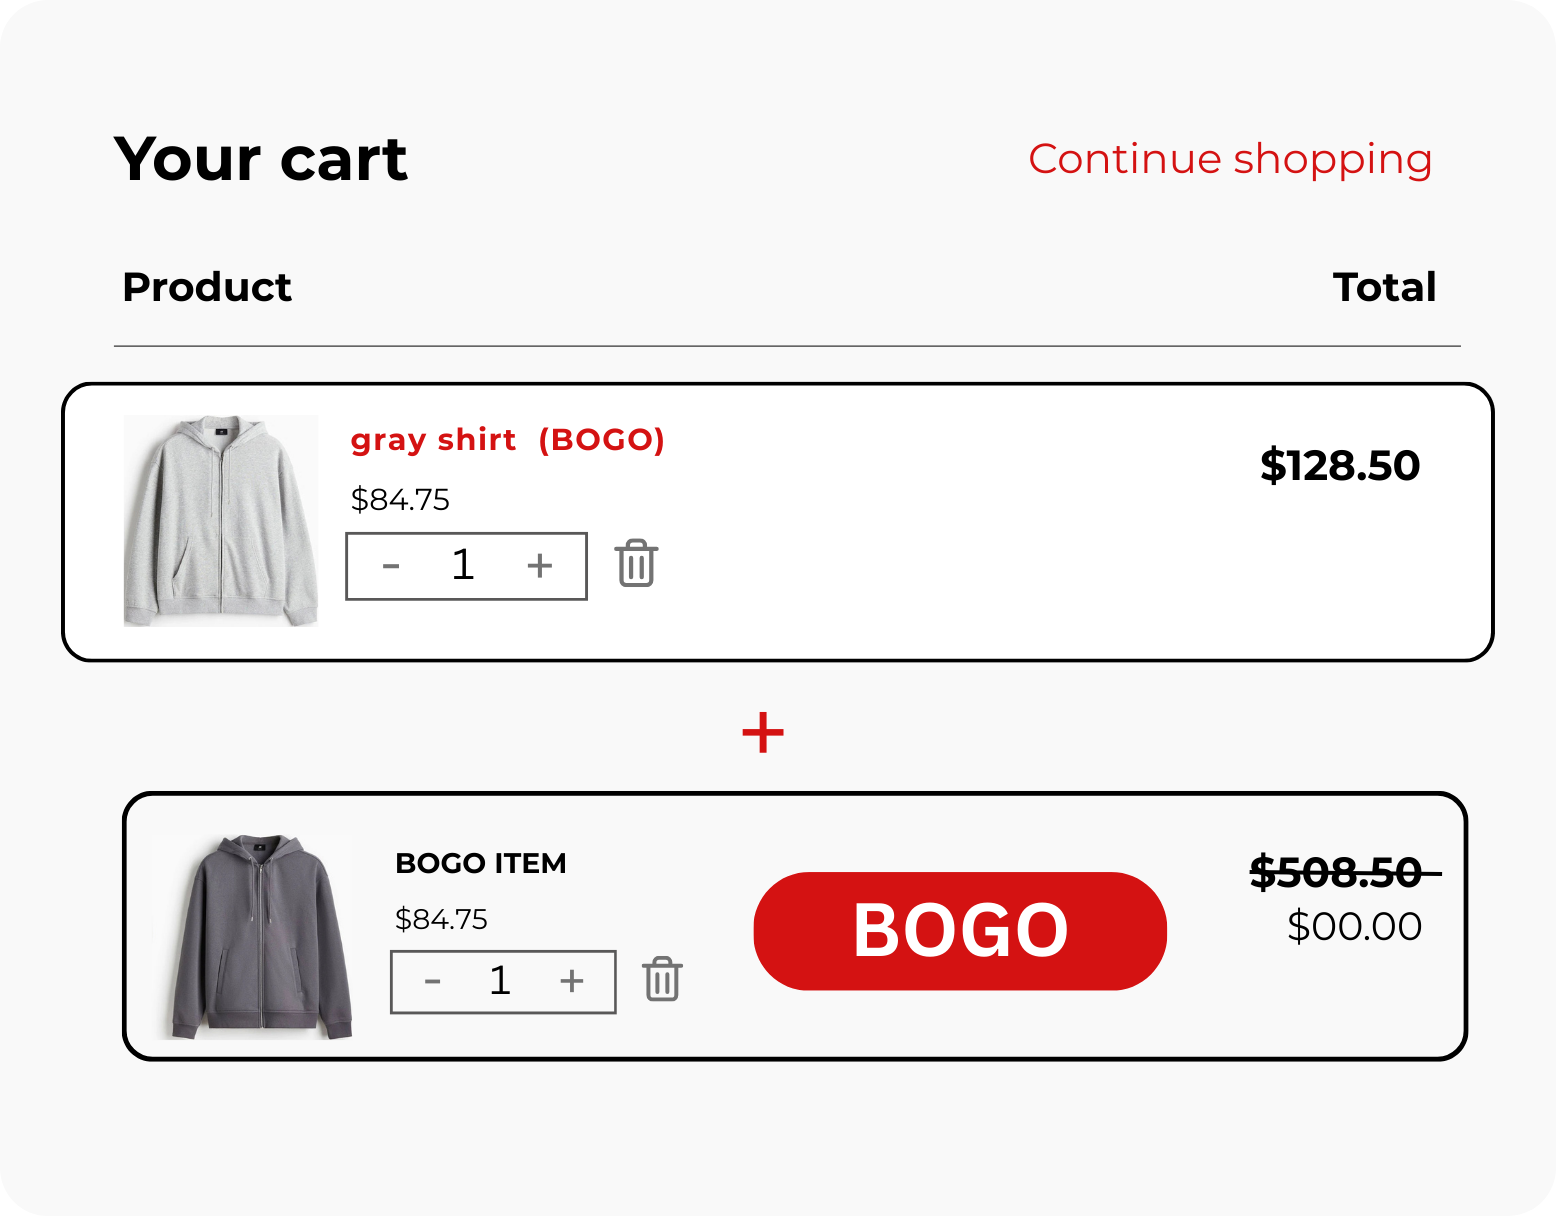Viewport: 1556px width, 1216px height.
Task: Click the Continue shopping link
Action: [x=1230, y=159]
